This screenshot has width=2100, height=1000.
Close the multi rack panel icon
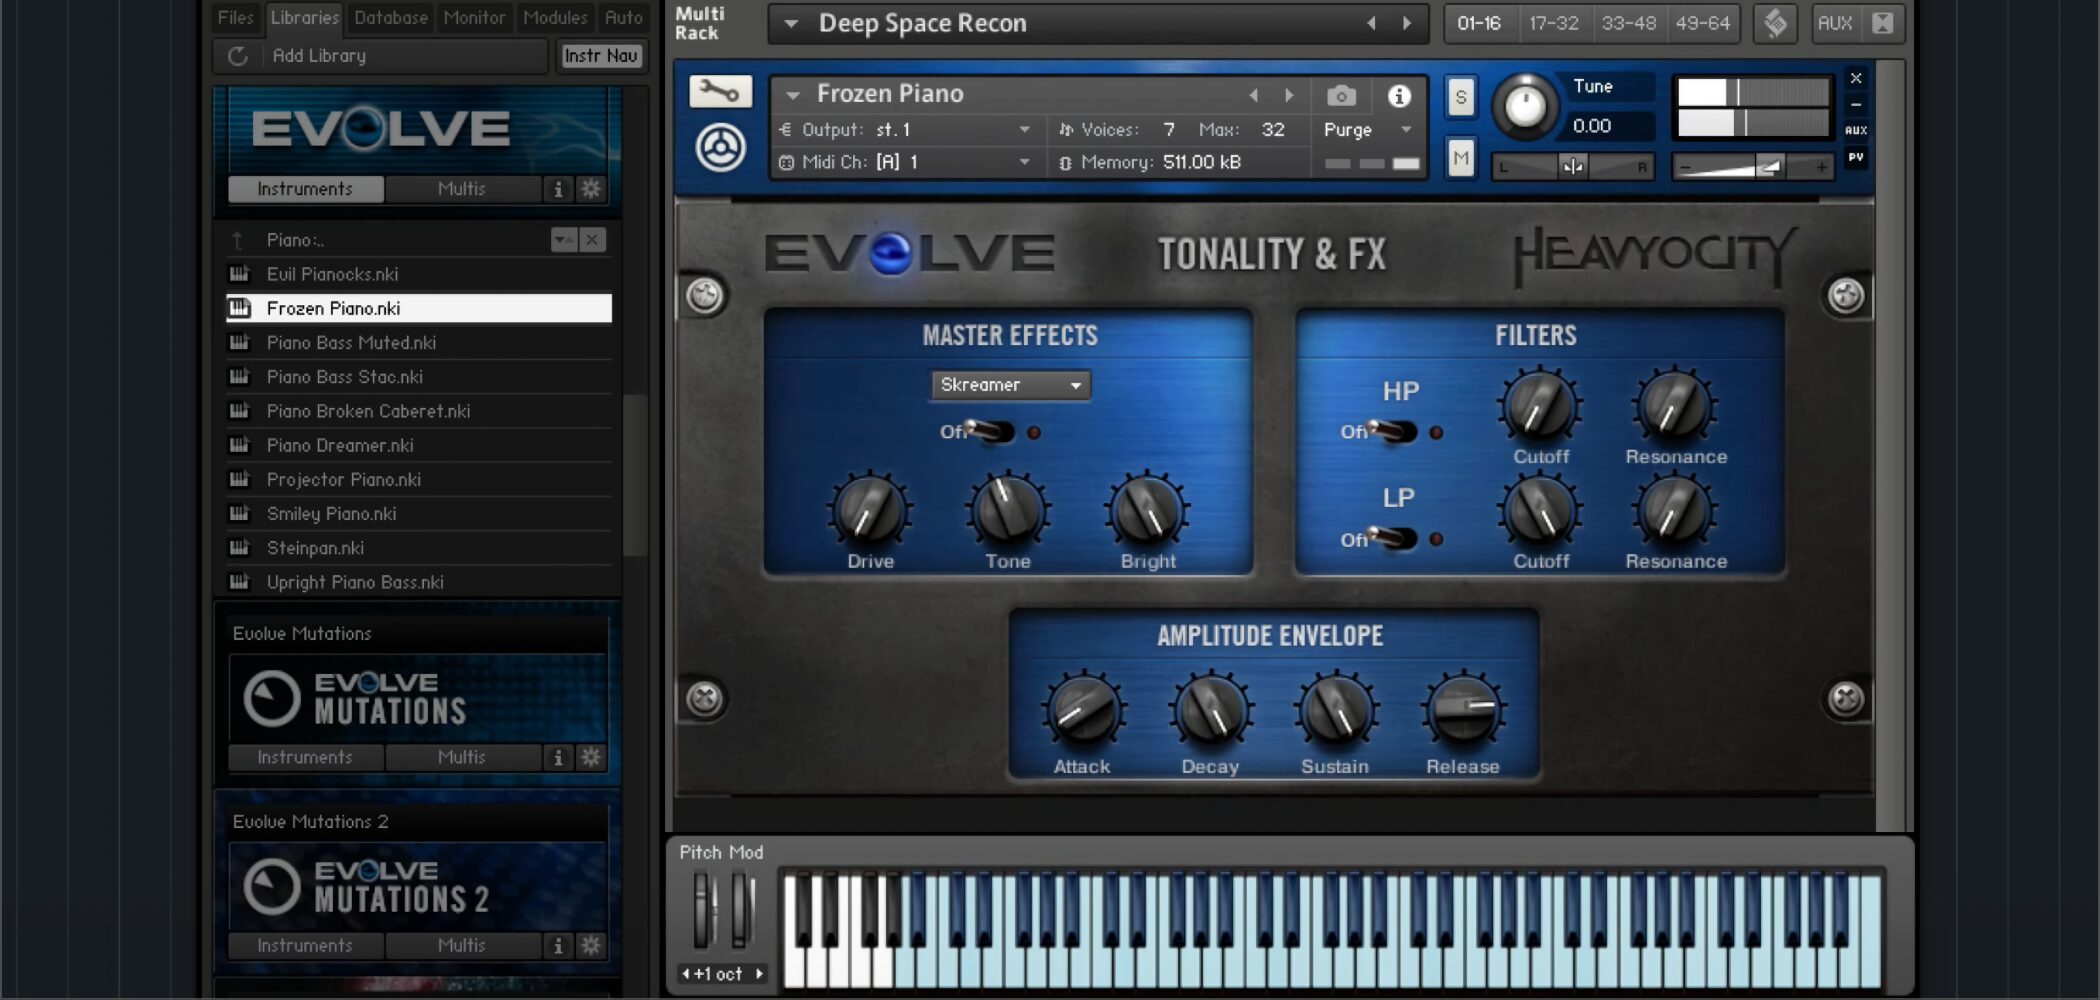pyautogui.click(x=1882, y=23)
